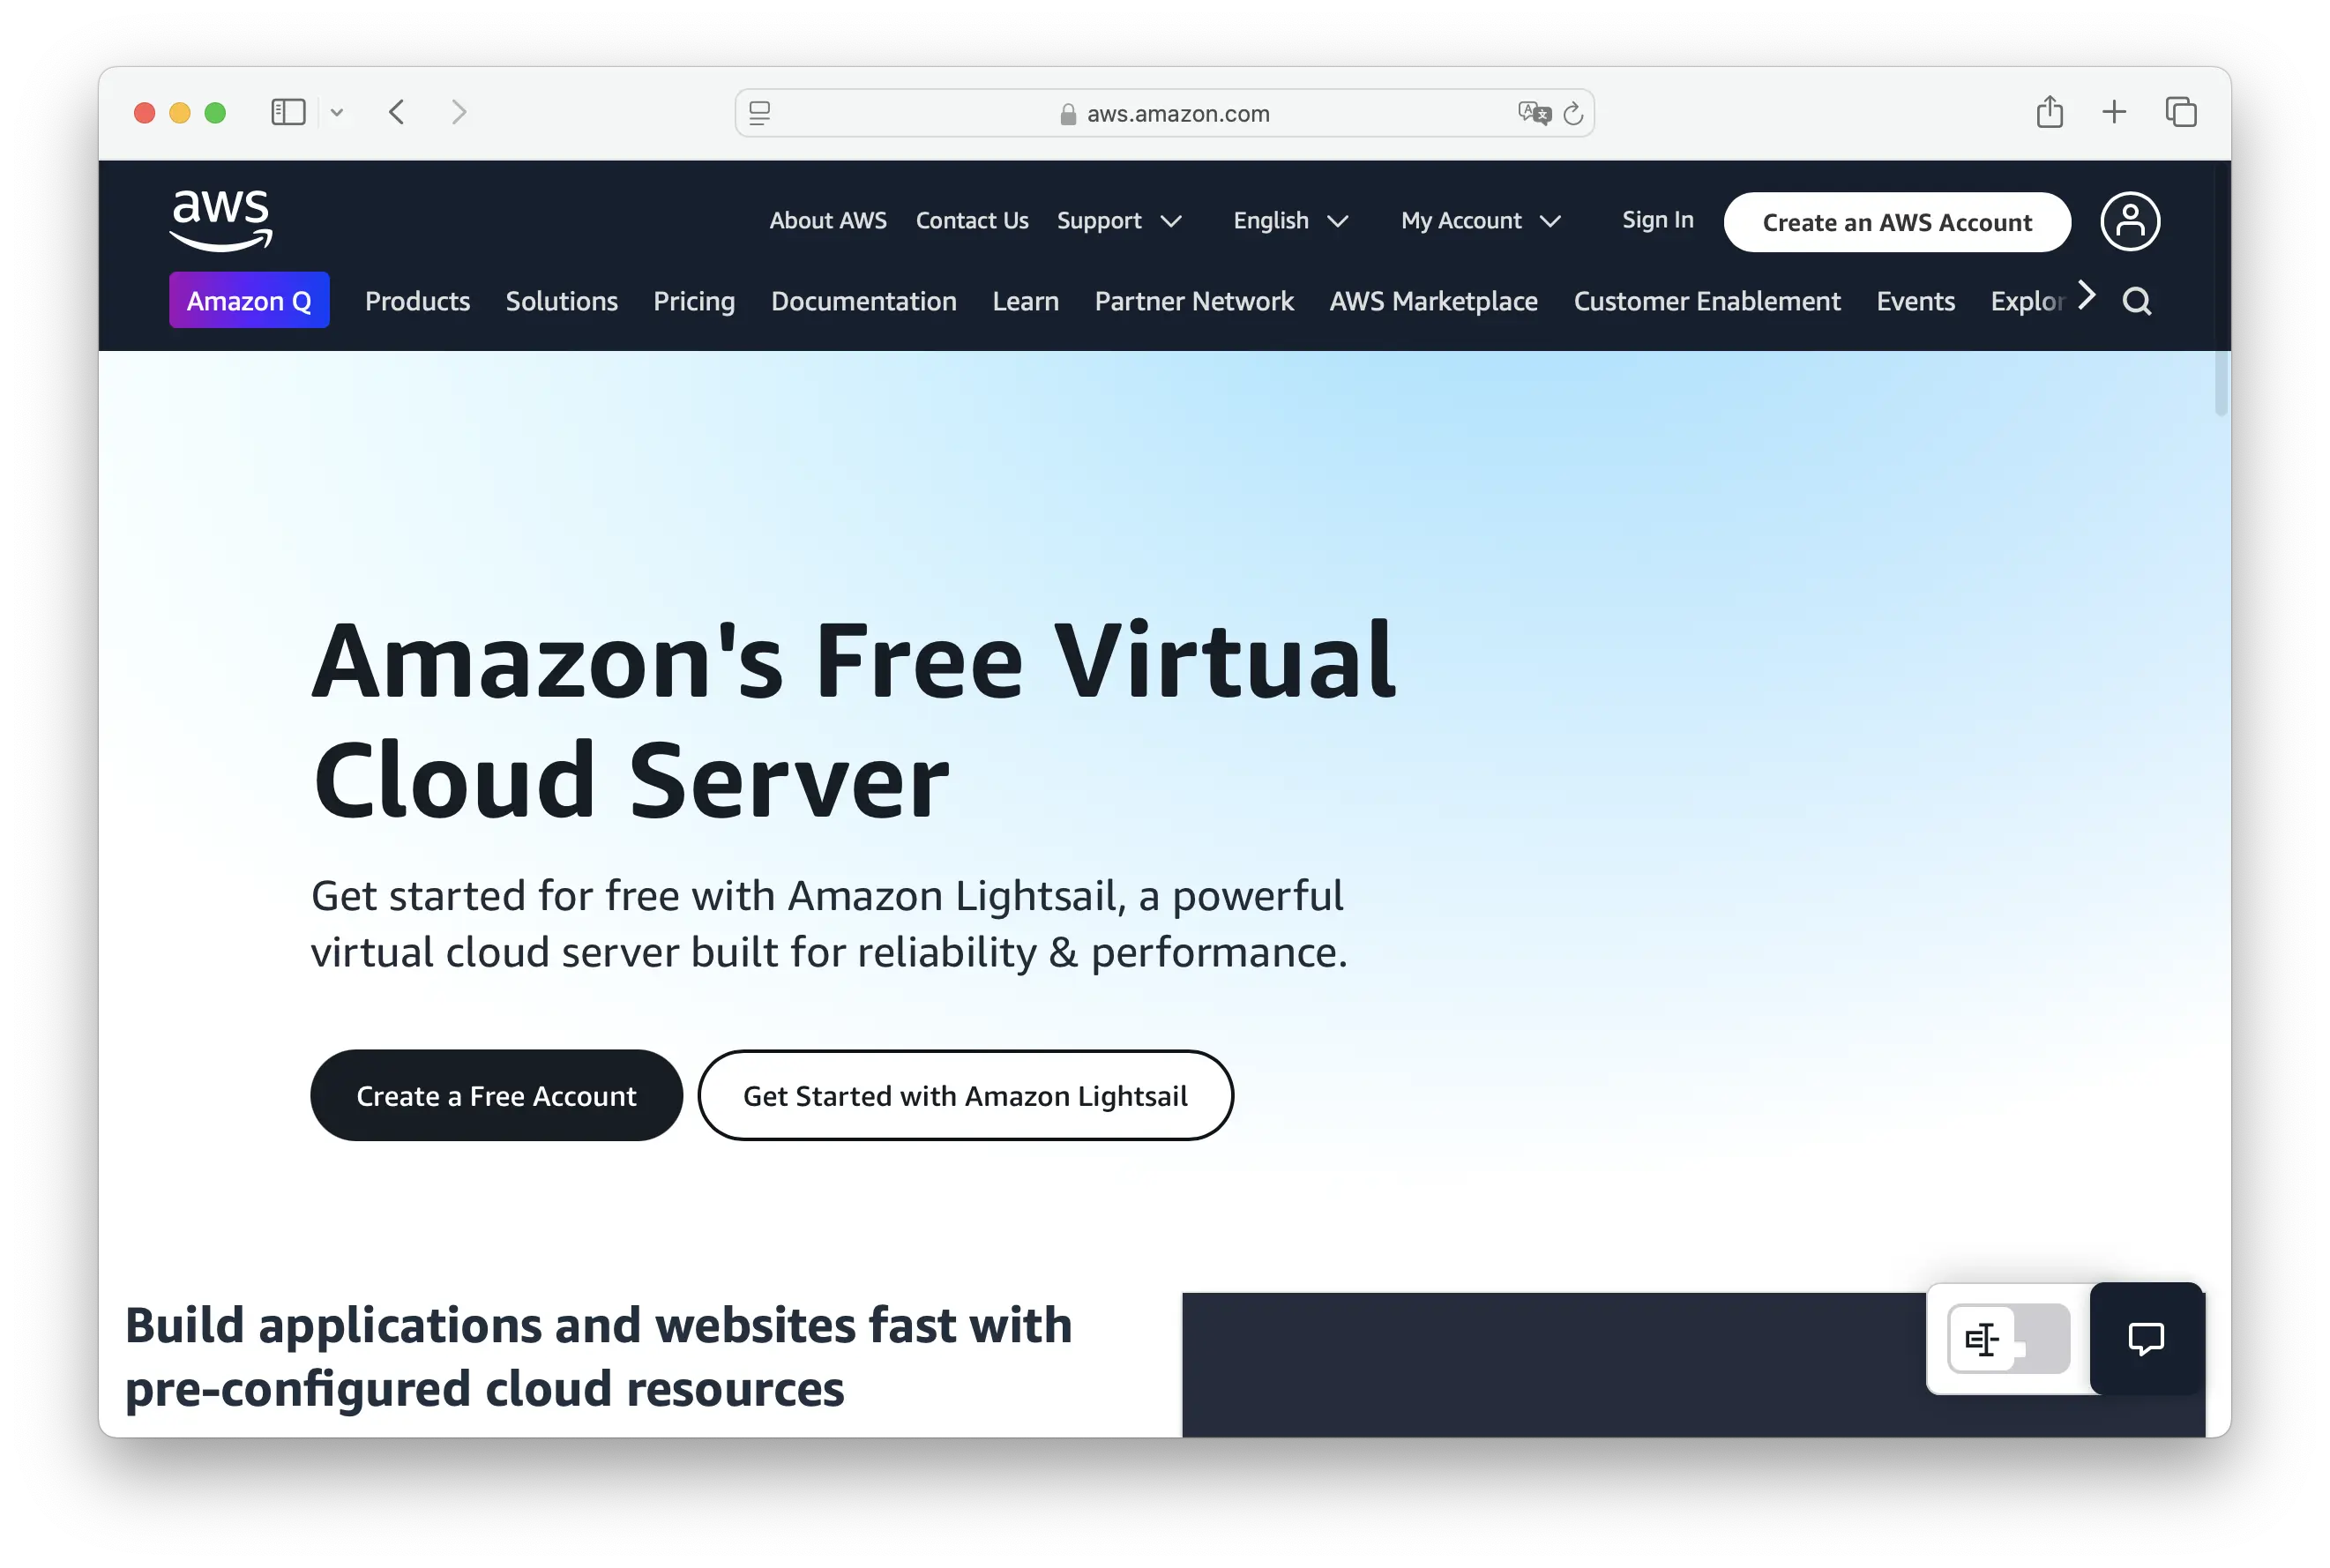This screenshot has height=1568, width=2330.
Task: Open site search from the navigation bar
Action: 2138,301
